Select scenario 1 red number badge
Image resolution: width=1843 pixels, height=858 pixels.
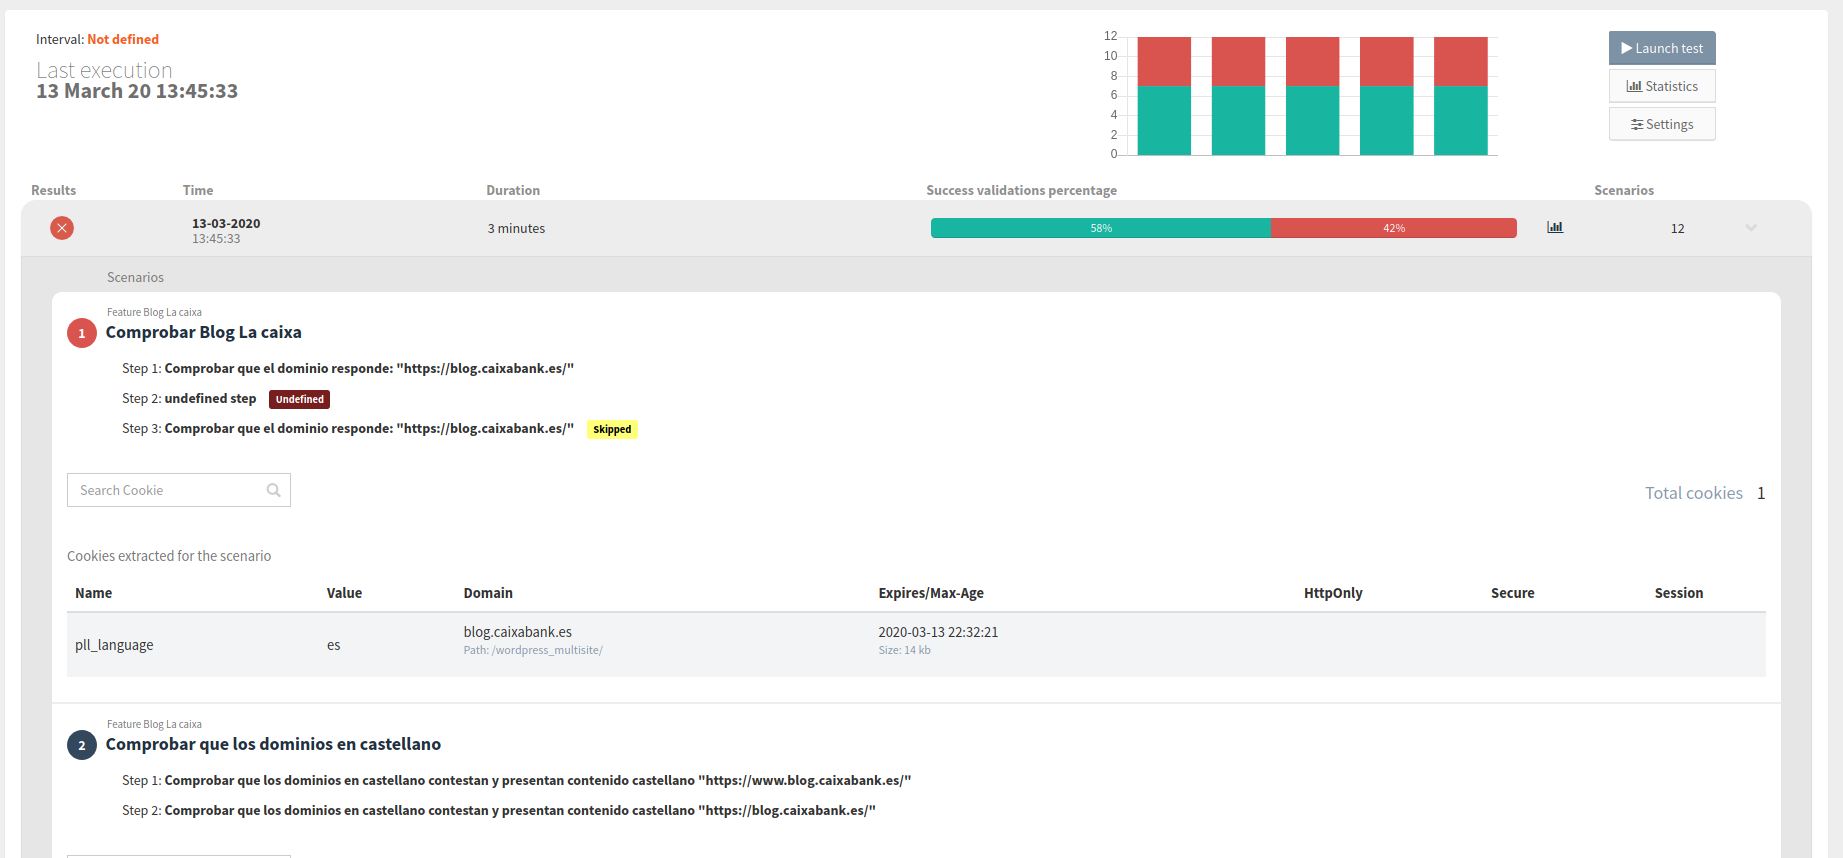82,333
